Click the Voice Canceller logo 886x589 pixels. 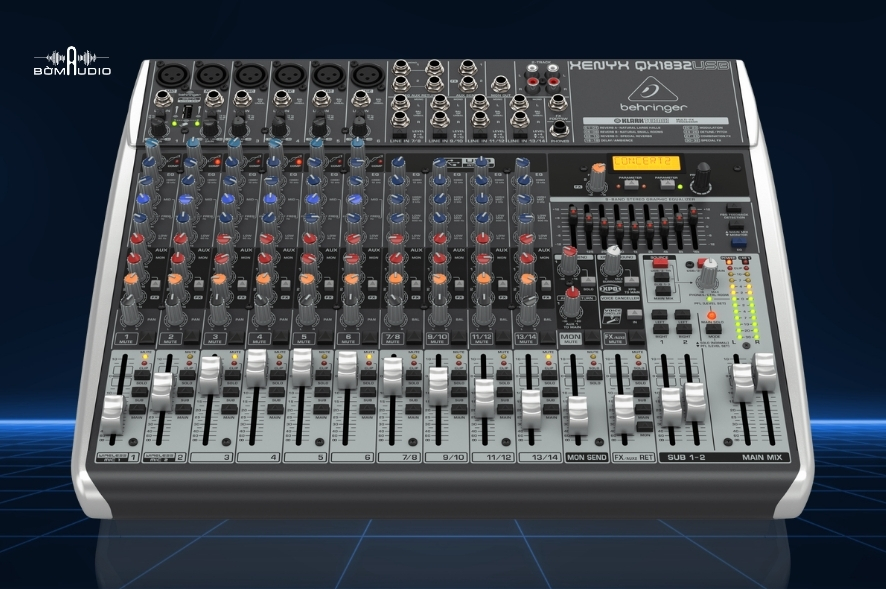[611, 315]
